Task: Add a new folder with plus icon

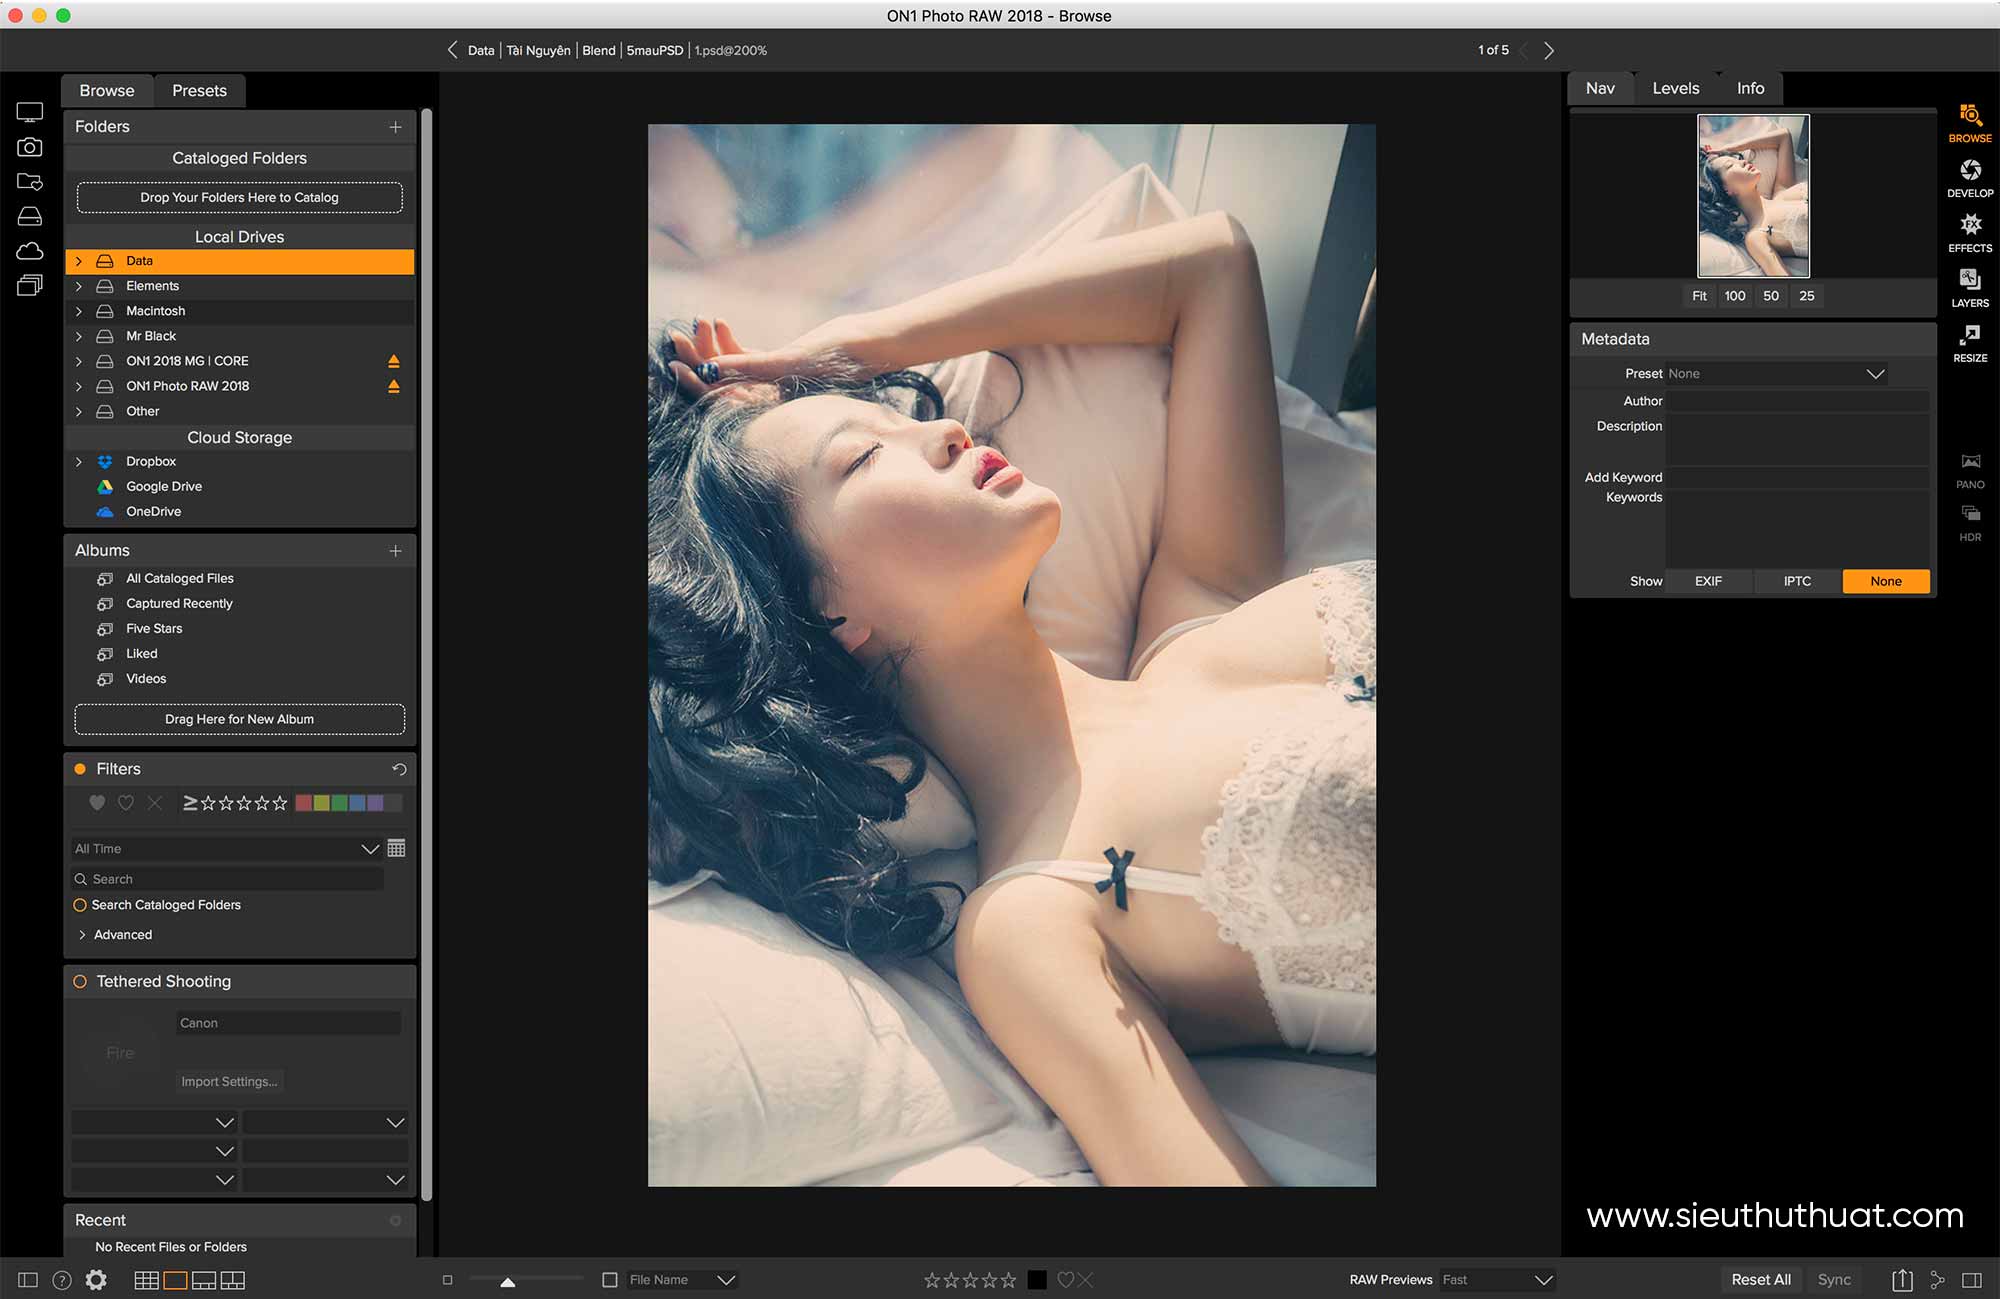Action: click(x=395, y=127)
